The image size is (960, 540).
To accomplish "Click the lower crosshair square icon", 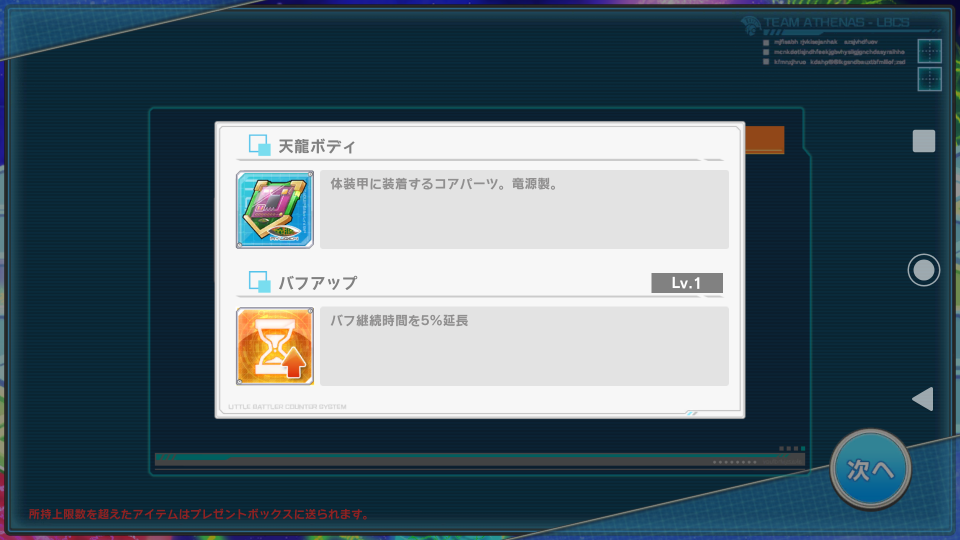I will pyautogui.click(x=929, y=79).
